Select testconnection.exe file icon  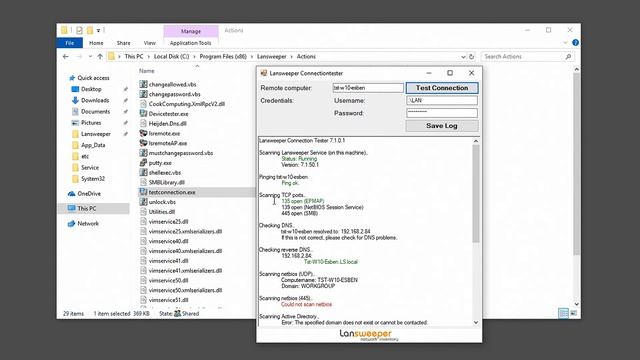pos(143,192)
